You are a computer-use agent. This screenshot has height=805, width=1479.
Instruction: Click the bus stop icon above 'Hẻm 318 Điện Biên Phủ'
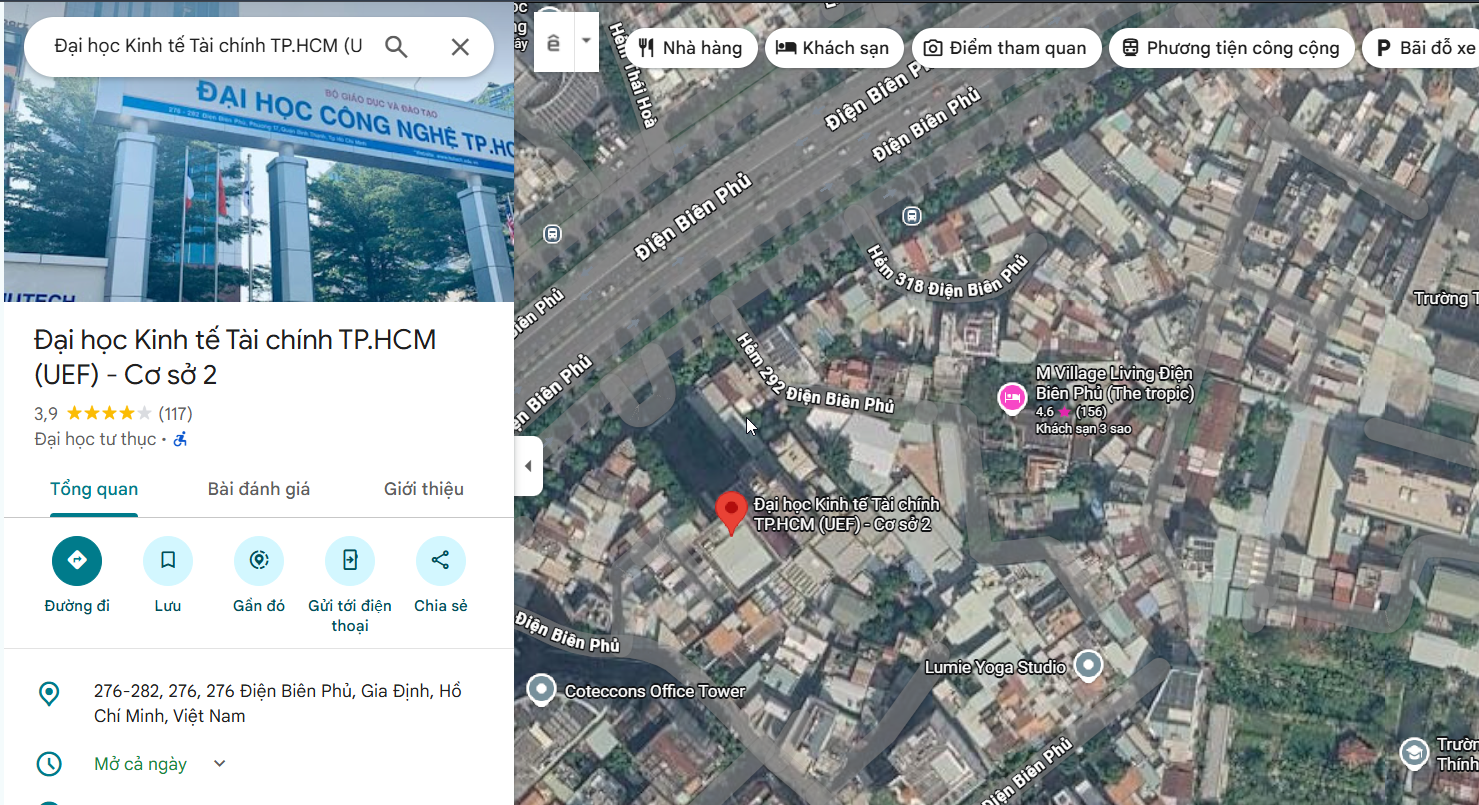point(911,215)
